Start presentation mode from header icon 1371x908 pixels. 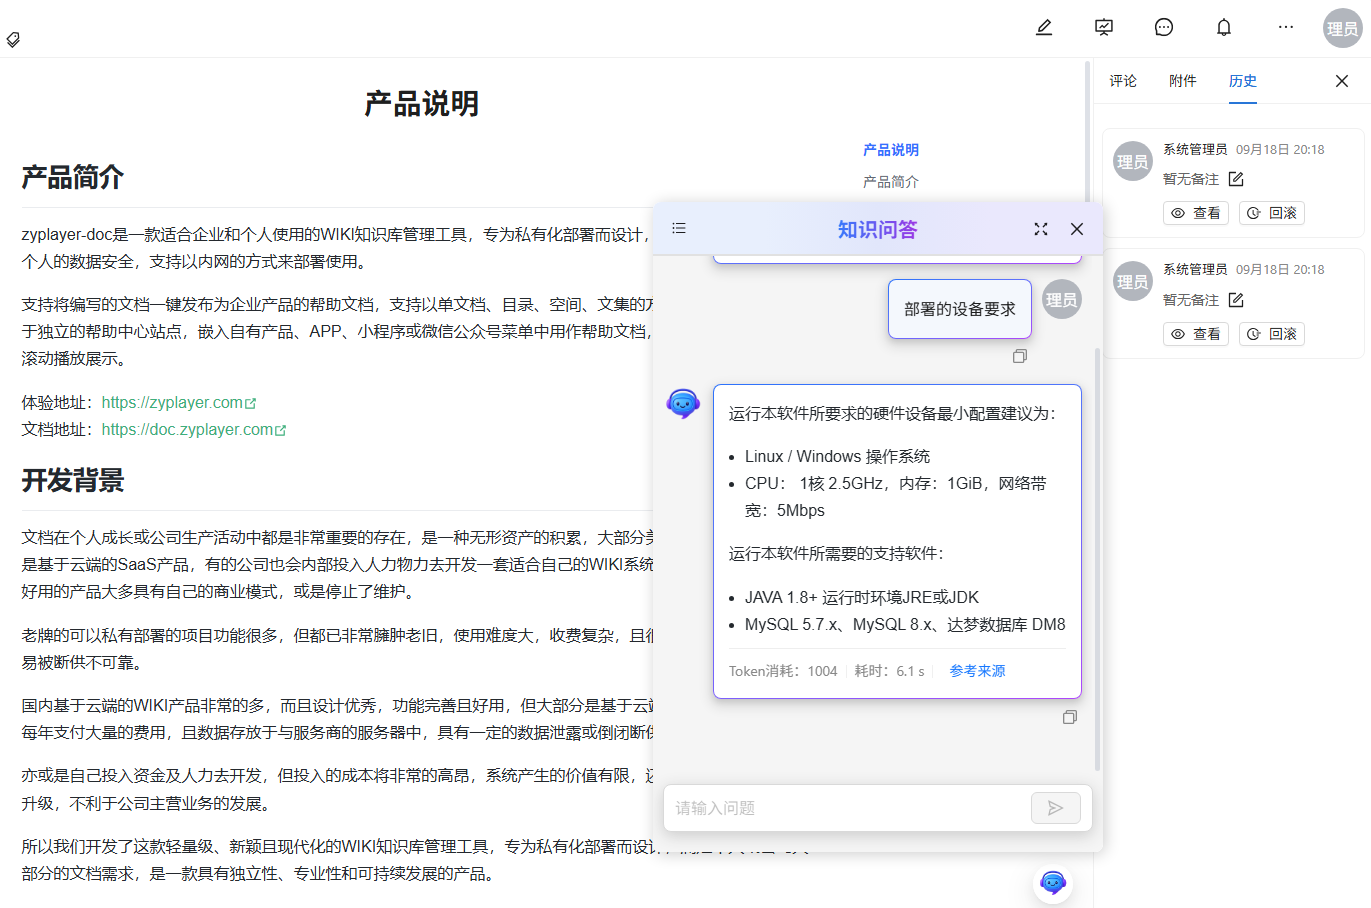coord(1104,27)
